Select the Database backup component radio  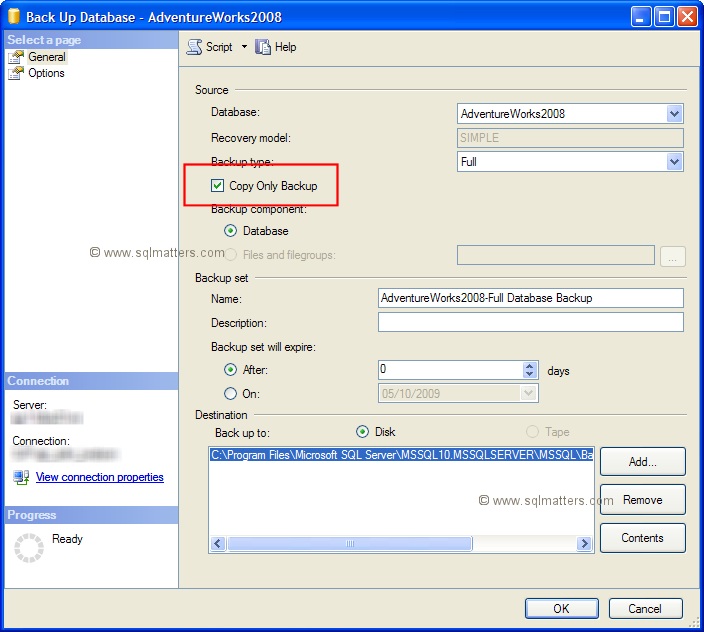coord(230,231)
